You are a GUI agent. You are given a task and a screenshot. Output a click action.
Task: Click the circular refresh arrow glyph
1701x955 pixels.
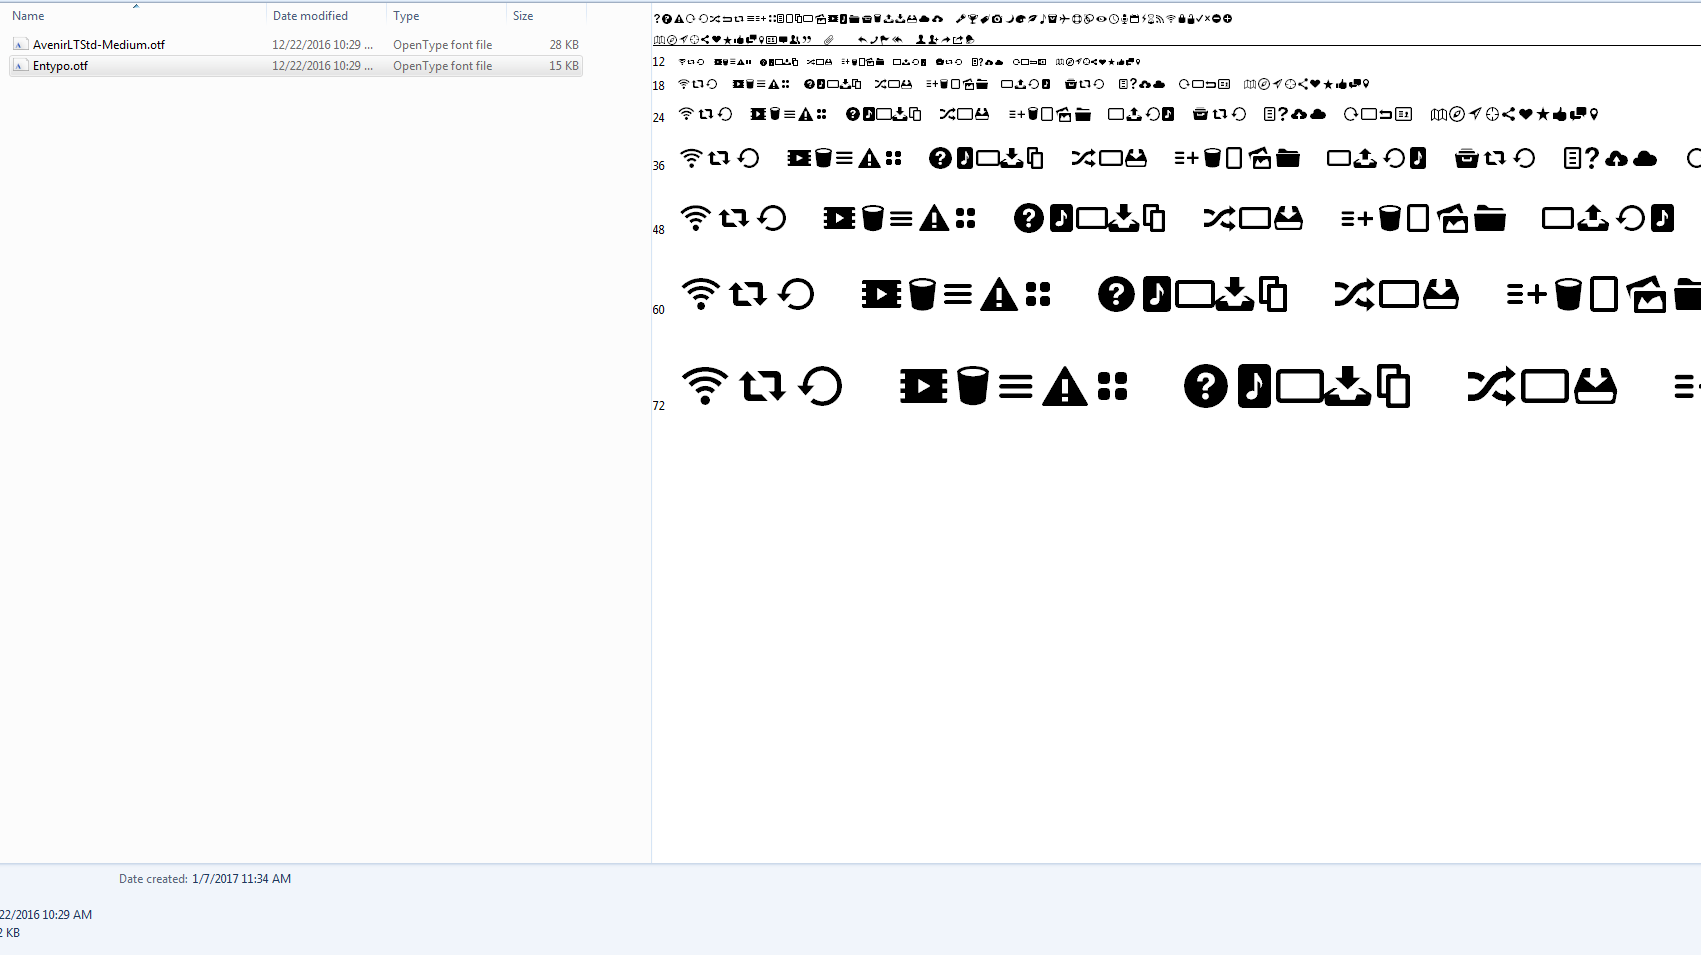tap(820, 386)
